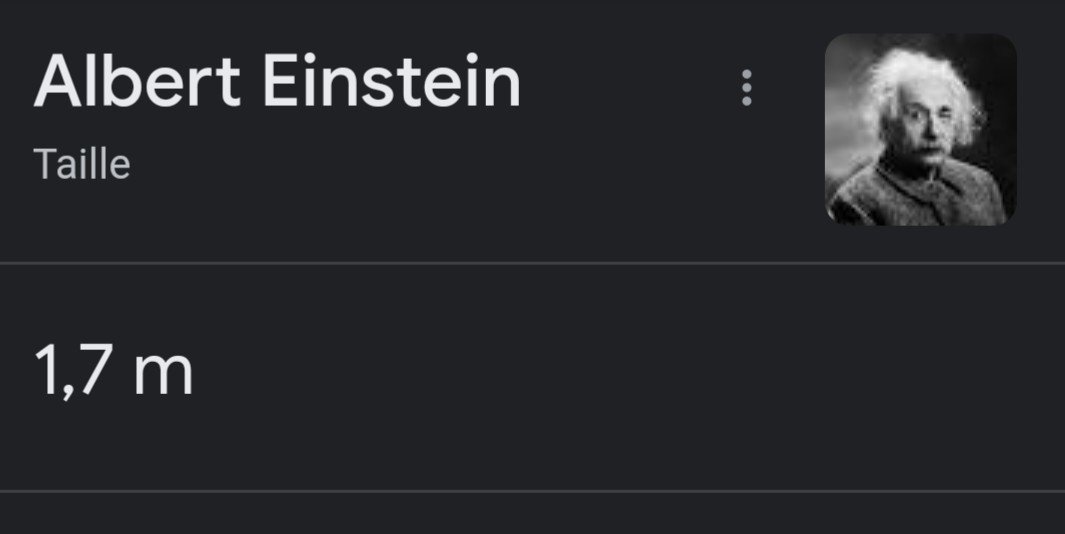Show more options via kebab icon
Image resolution: width=1065 pixels, height=534 pixels.
[x=746, y=88]
